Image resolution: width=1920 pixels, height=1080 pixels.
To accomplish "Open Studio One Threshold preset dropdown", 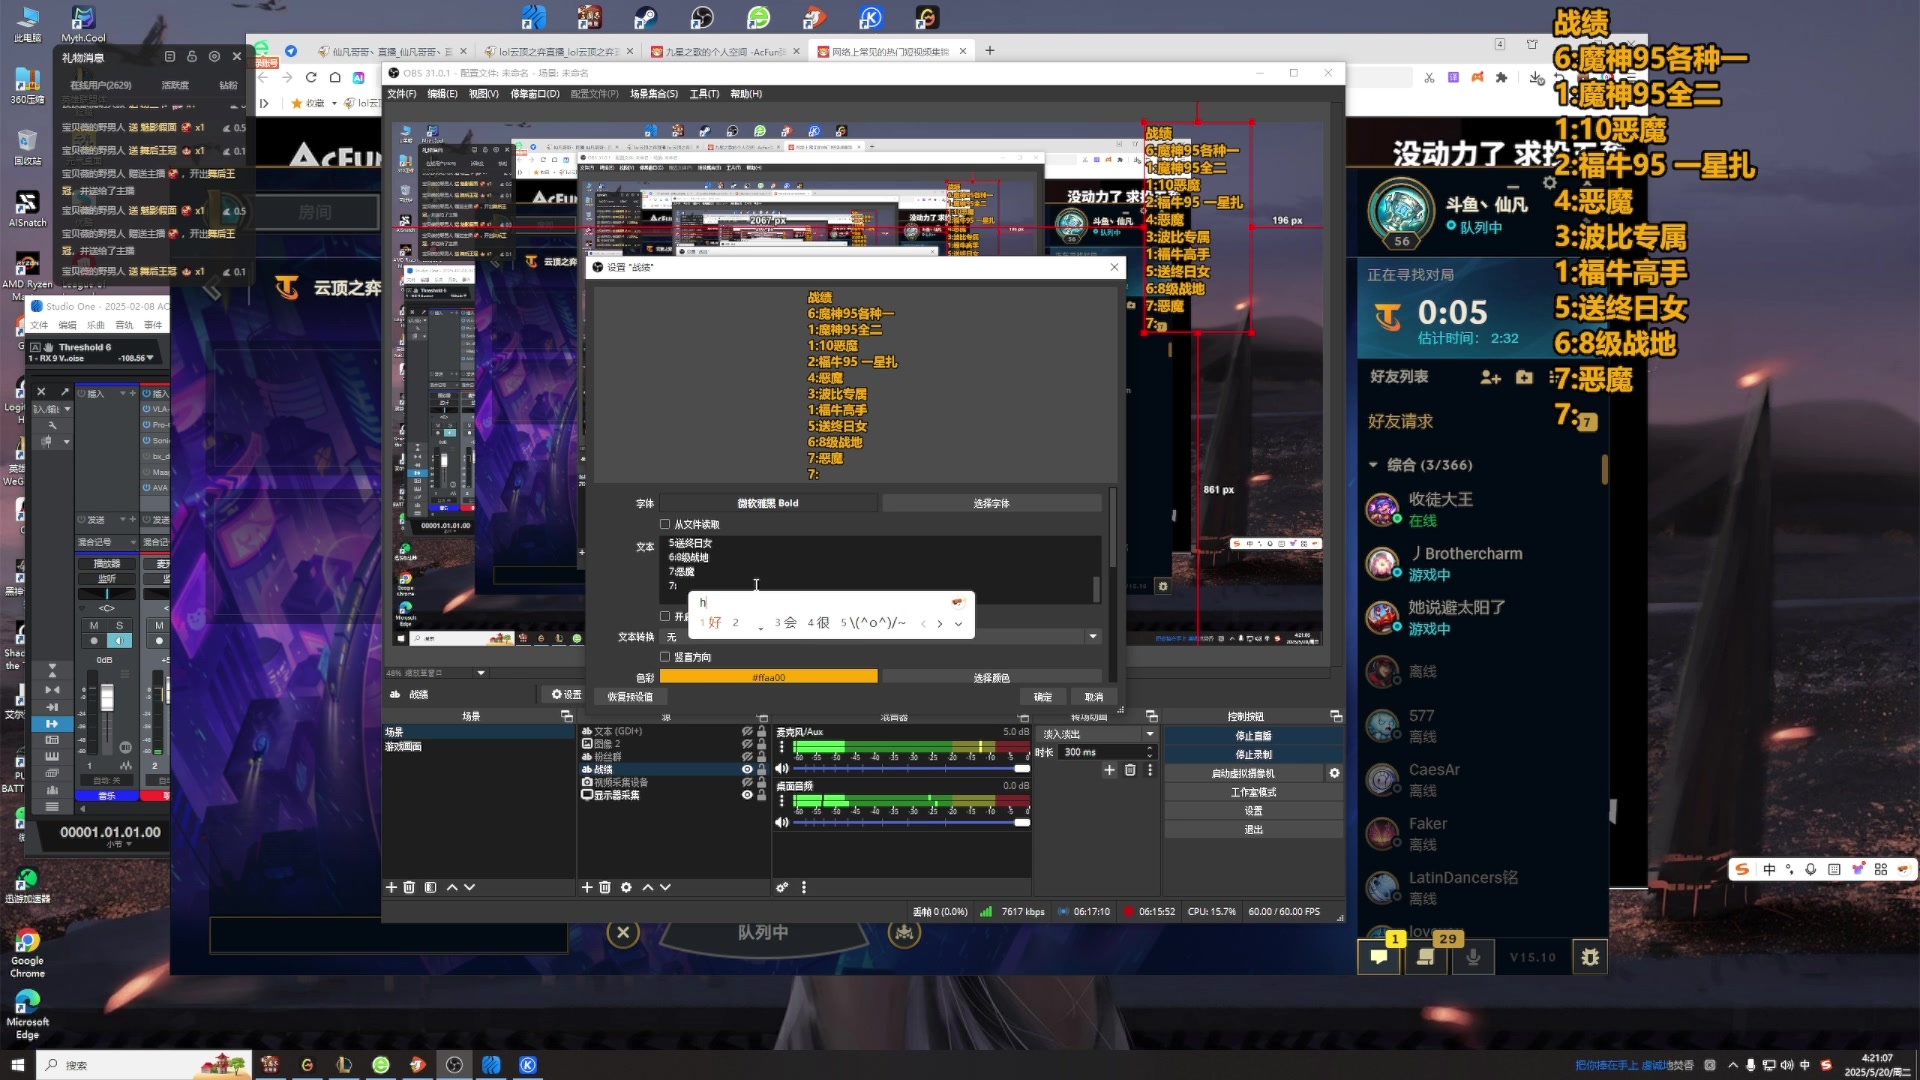I will [150, 358].
